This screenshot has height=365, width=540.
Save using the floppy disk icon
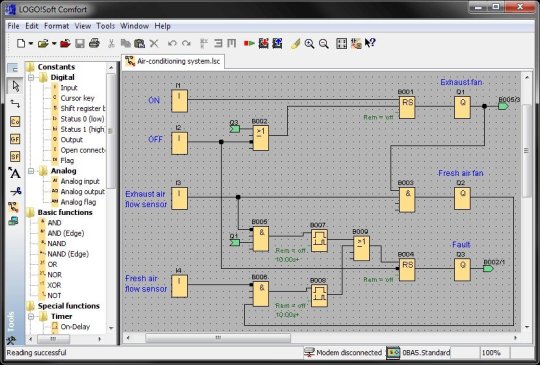[x=80, y=43]
